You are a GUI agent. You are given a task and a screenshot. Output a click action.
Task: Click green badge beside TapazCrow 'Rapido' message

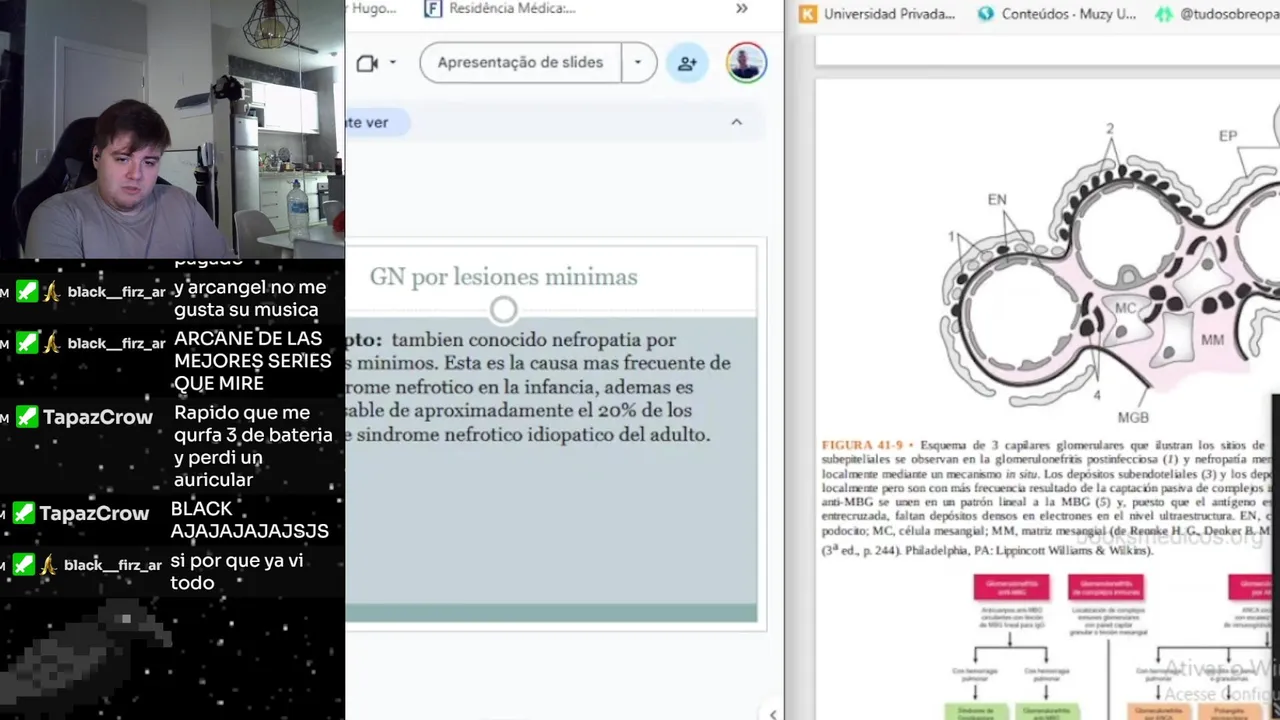[x=27, y=417]
